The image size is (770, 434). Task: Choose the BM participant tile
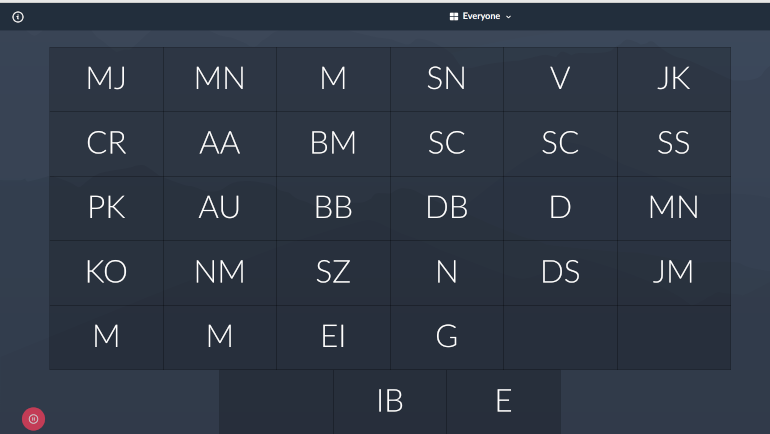(333, 144)
